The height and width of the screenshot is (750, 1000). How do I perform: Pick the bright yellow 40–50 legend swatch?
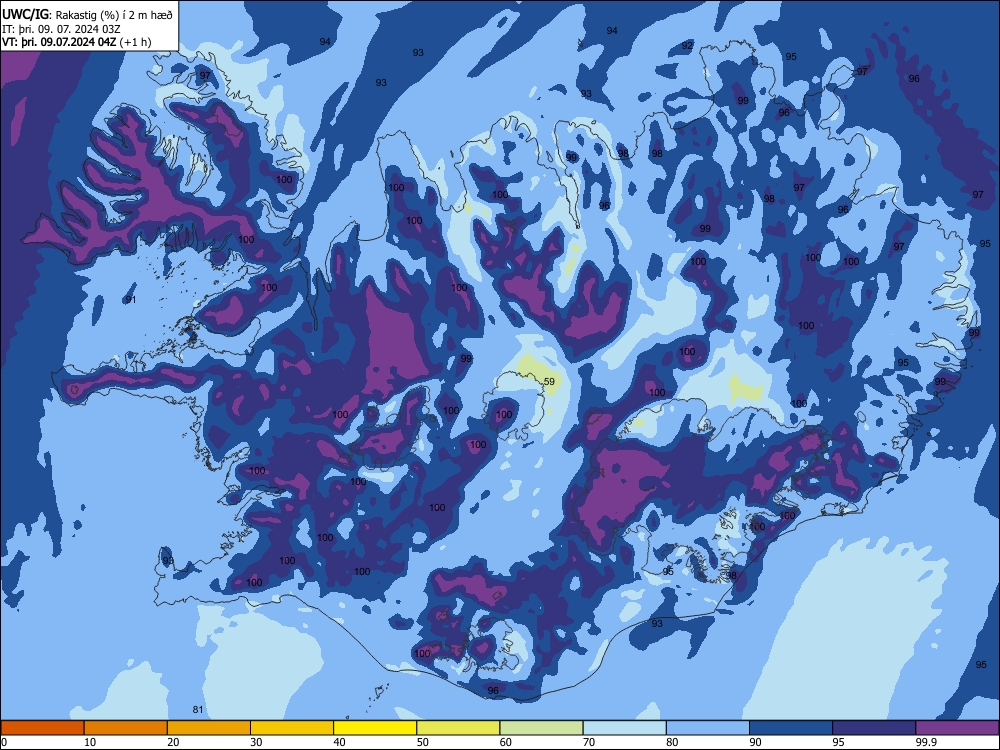[x=375, y=728]
